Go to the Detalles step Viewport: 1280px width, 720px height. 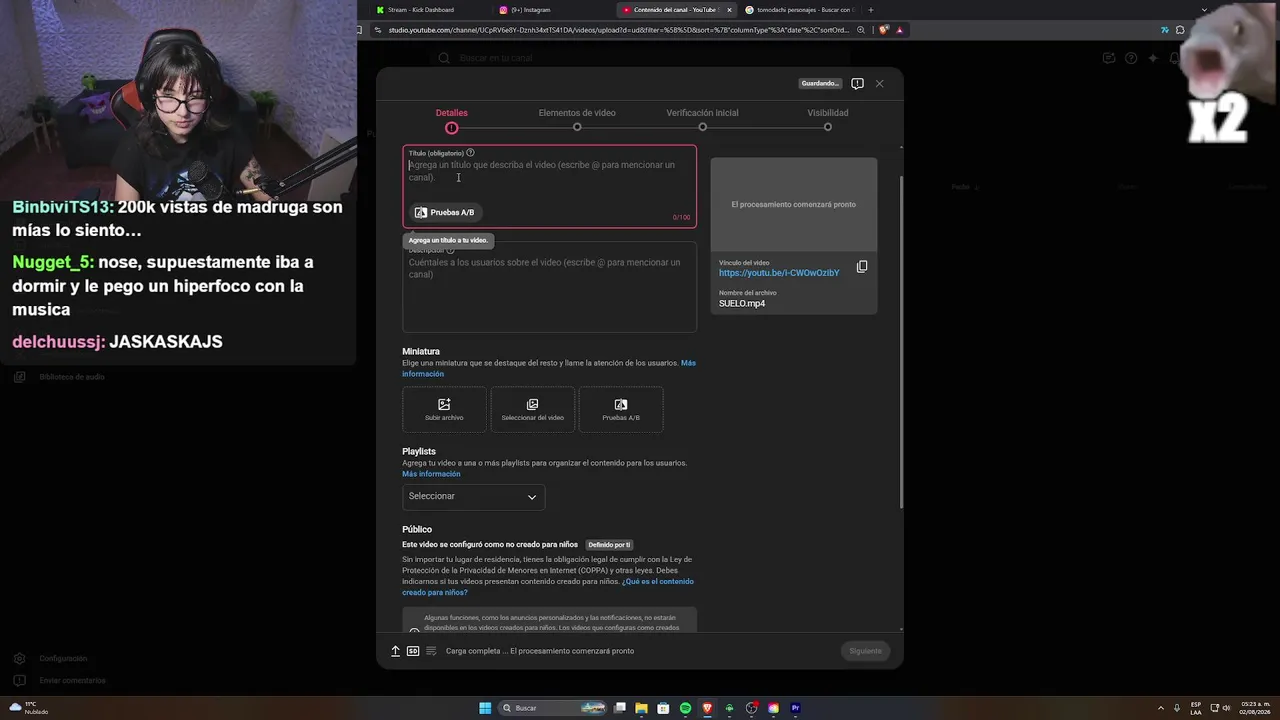[x=452, y=119]
